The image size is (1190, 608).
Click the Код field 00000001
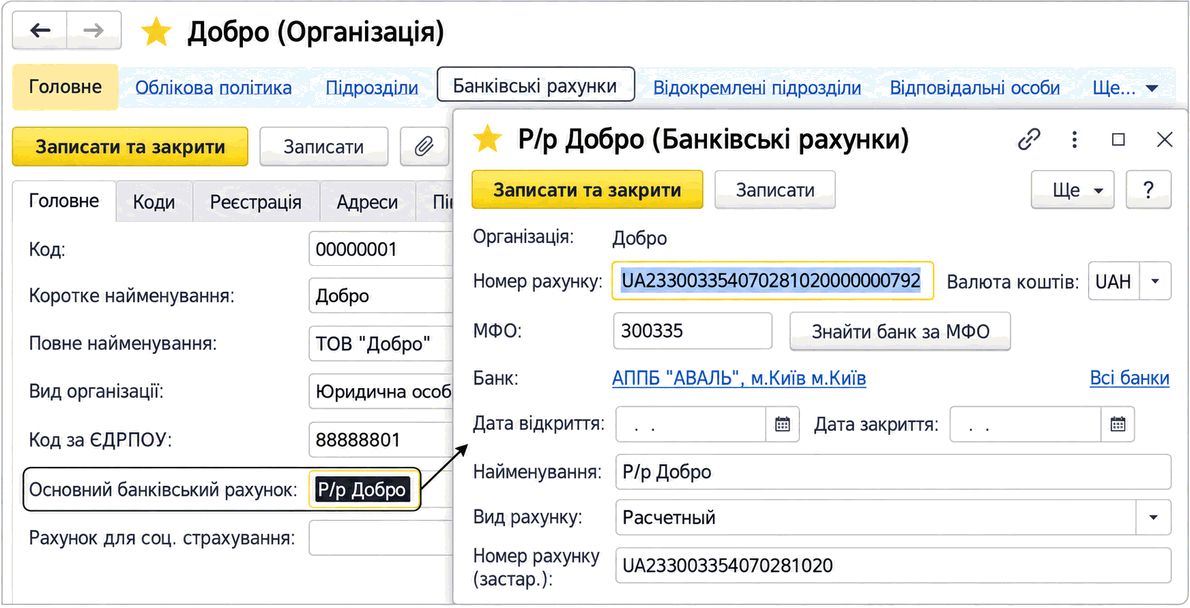379,249
